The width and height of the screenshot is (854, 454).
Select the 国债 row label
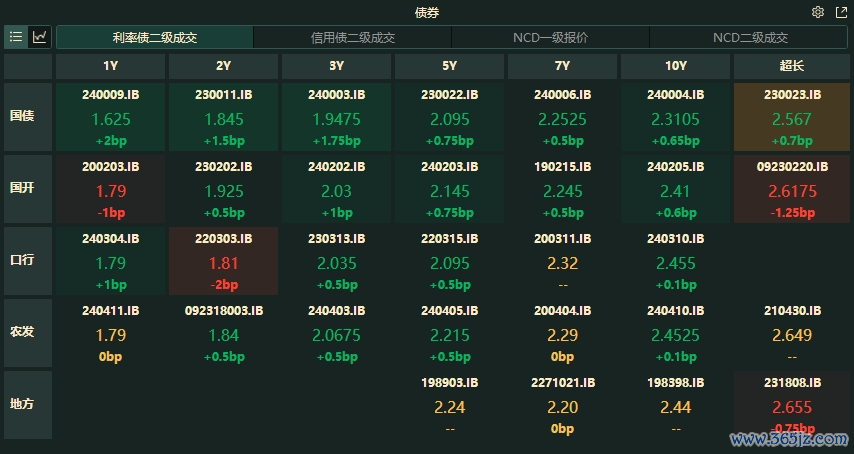(23, 116)
